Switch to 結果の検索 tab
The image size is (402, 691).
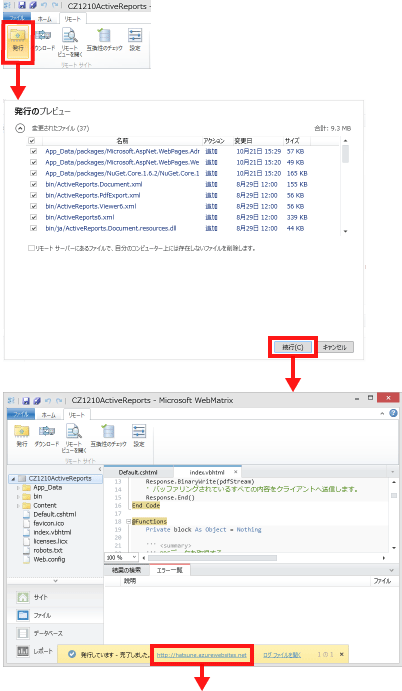tap(127, 570)
